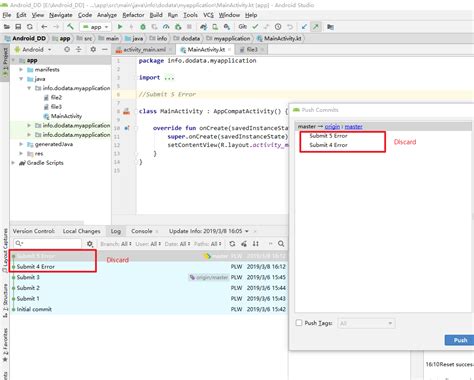Screen dimensions: 474x380
Task: Click the refresh icon in Log toolbar
Action: pyautogui.click(x=232, y=244)
